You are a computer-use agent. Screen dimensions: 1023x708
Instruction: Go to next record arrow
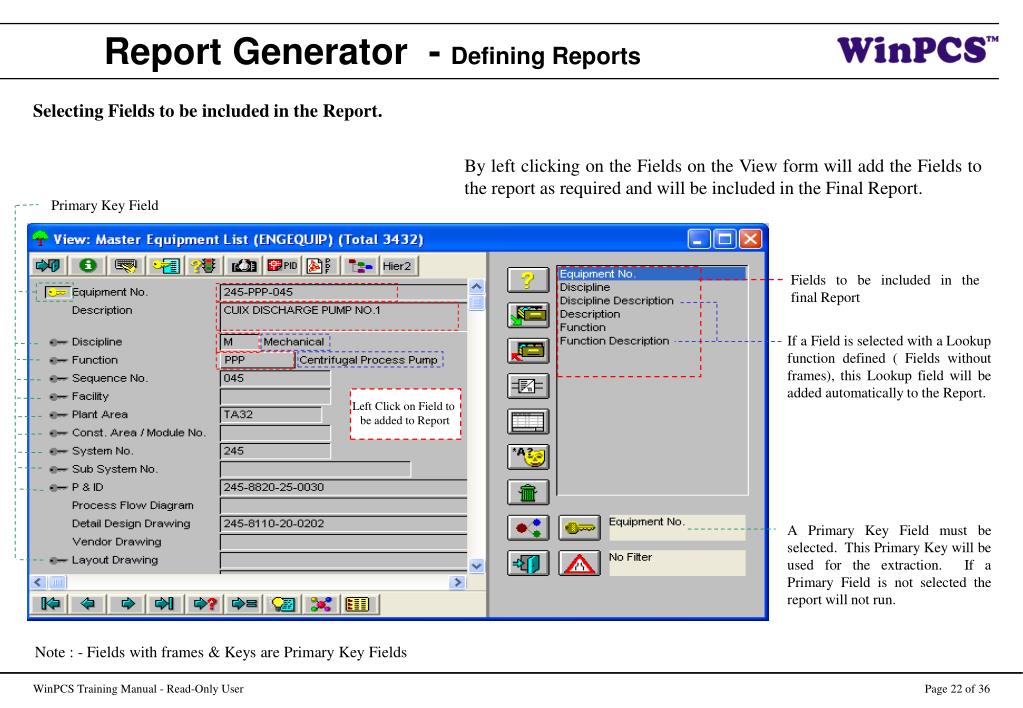point(127,604)
